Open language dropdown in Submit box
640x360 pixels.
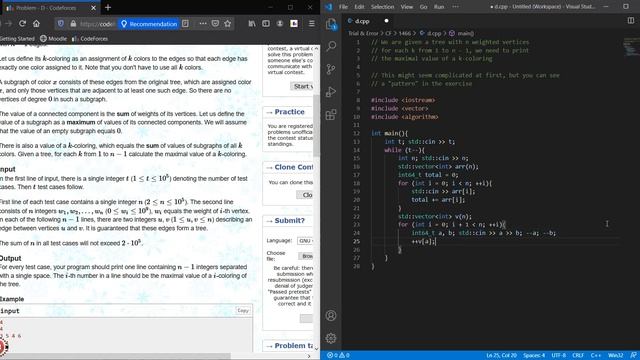305,241
